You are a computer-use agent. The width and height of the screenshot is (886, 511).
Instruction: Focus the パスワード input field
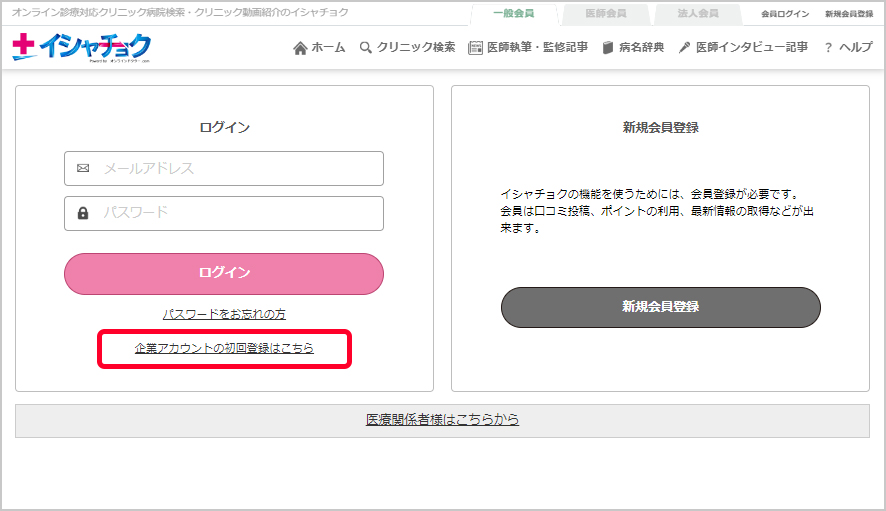point(238,213)
